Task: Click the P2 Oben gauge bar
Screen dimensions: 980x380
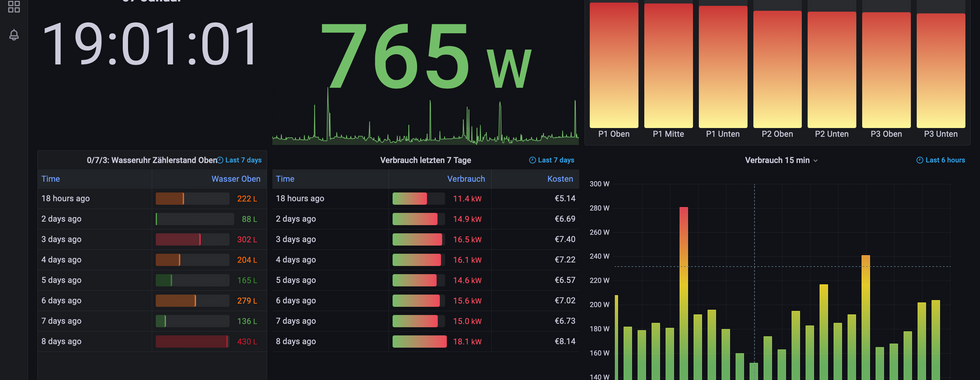Action: click(778, 69)
